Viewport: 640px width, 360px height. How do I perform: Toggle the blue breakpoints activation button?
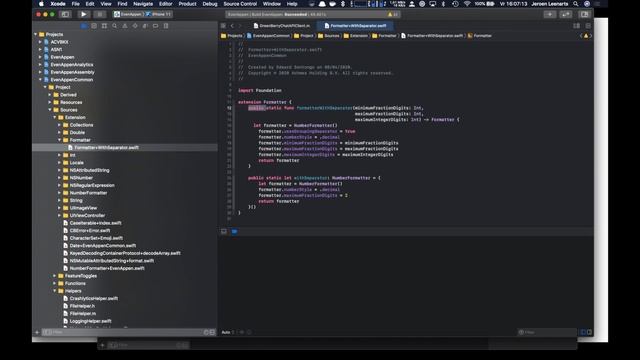coord(234,231)
